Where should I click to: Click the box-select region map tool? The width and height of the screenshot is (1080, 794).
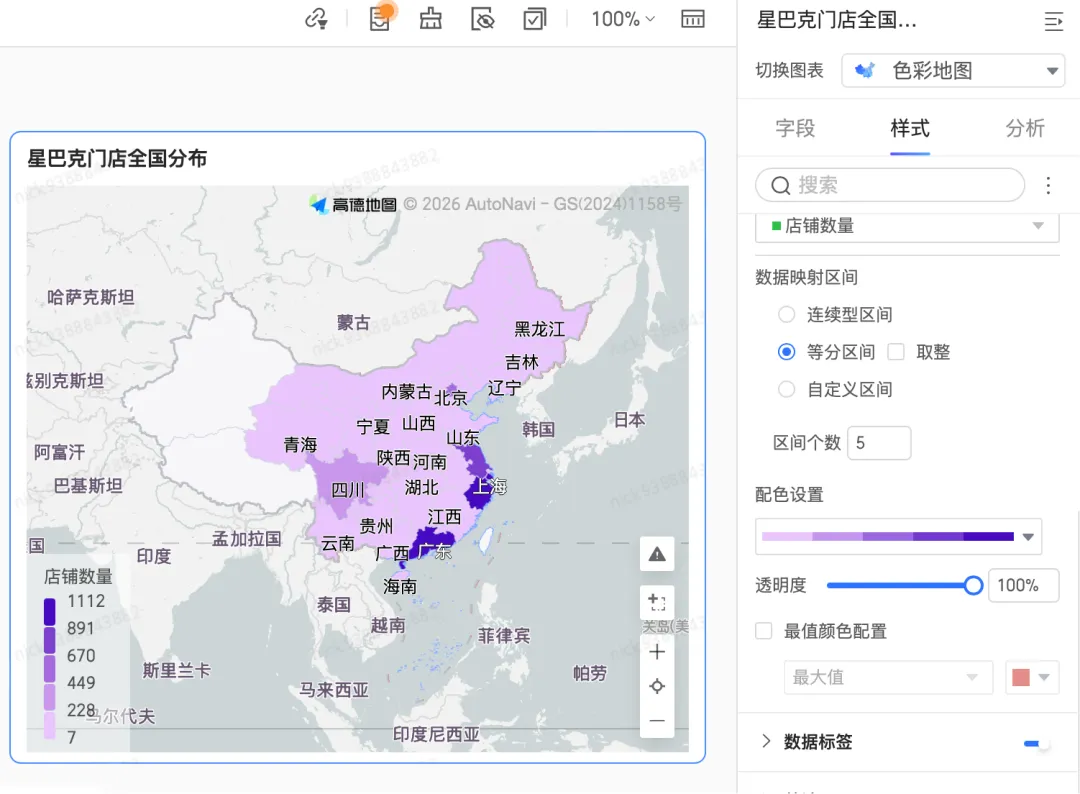click(656, 603)
